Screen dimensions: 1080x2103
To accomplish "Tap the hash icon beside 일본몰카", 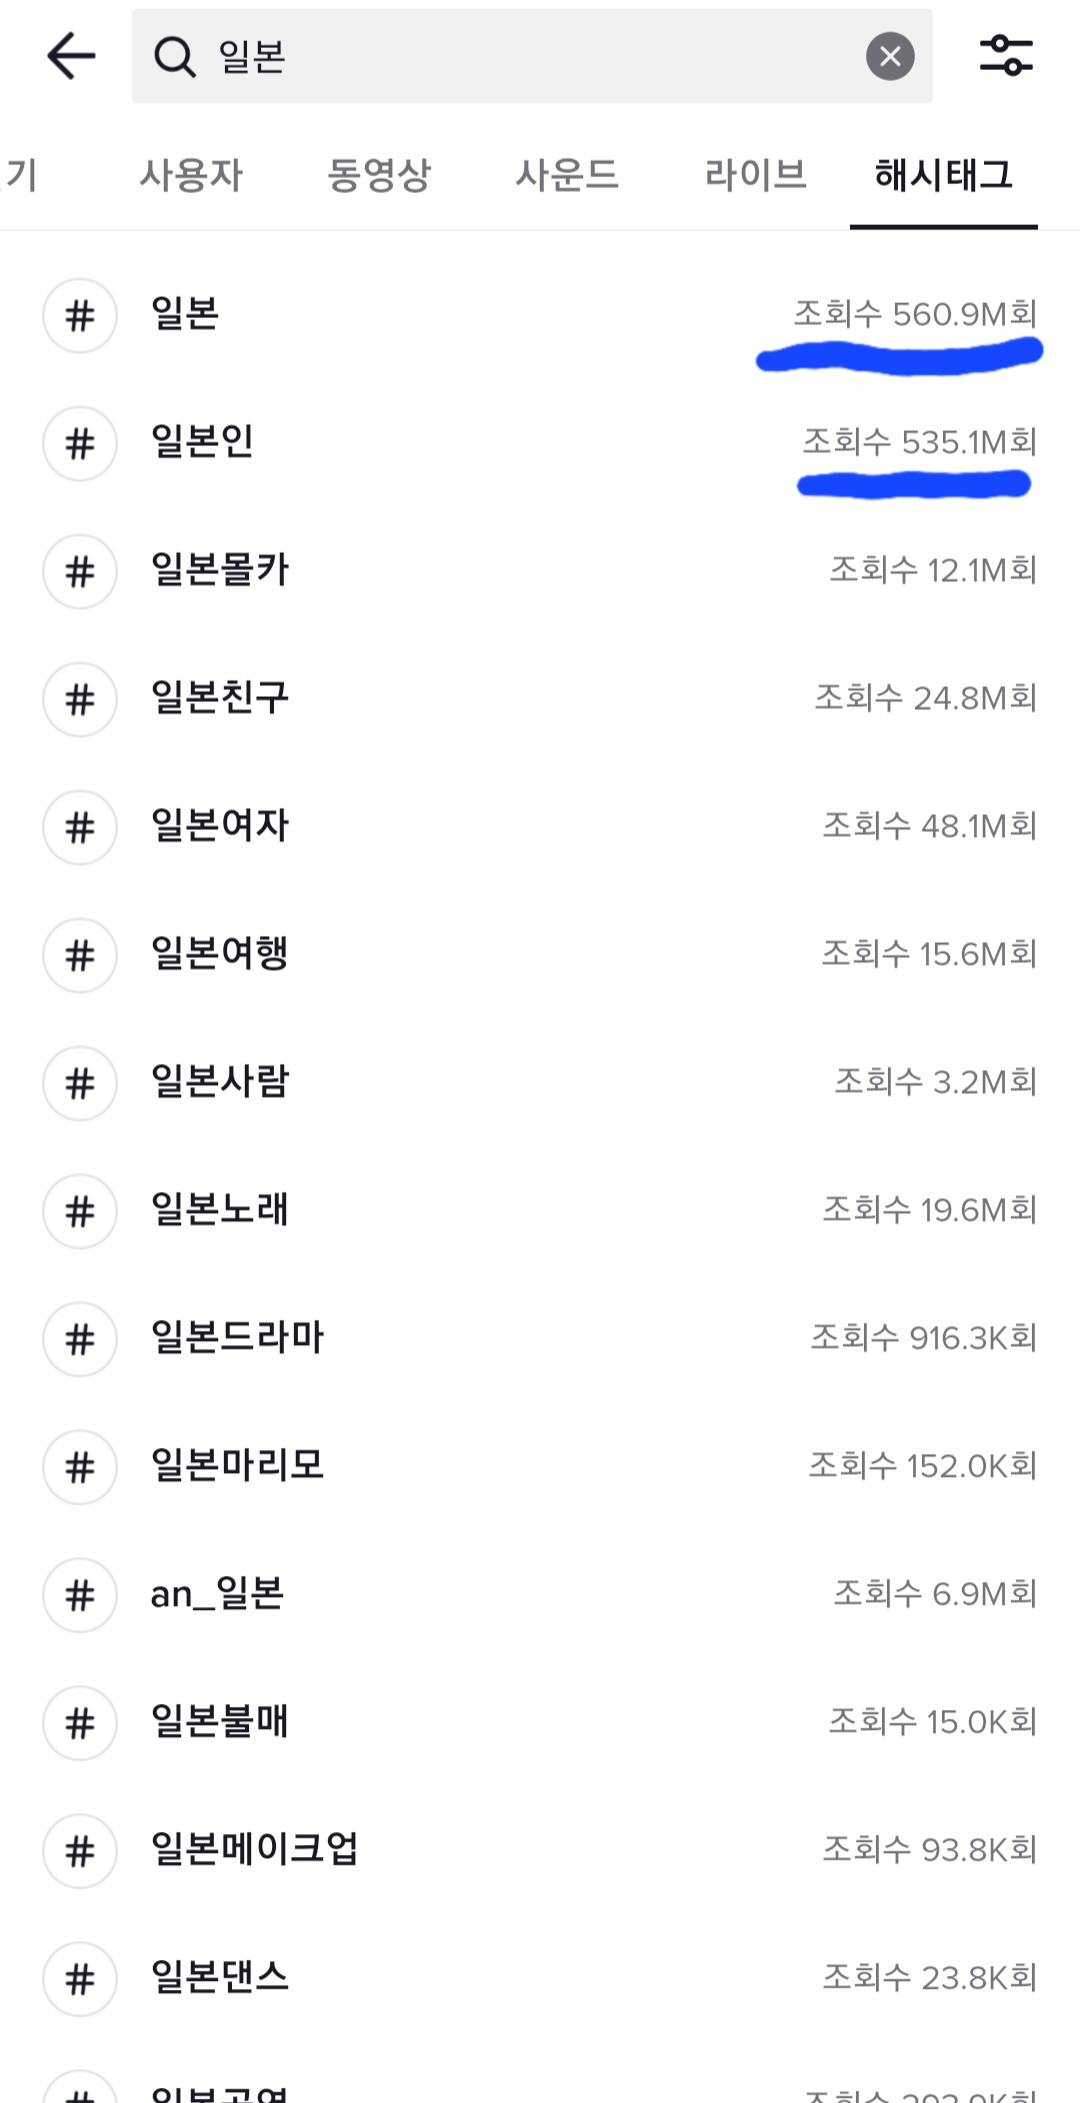I will pos(80,571).
